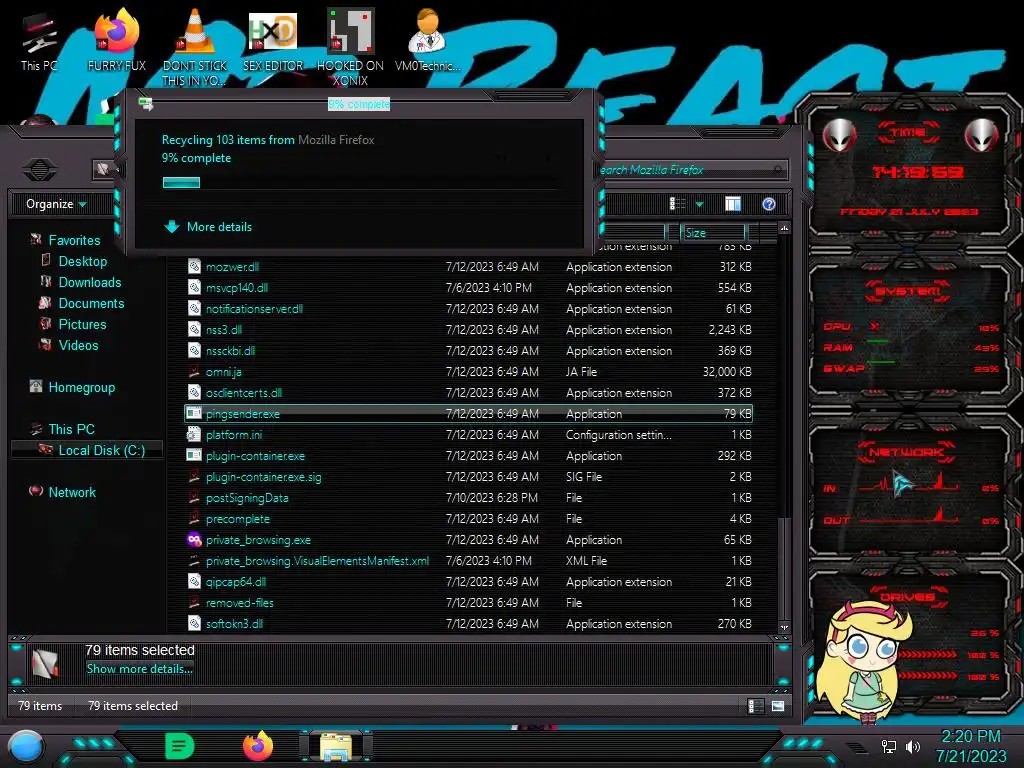The width and height of the screenshot is (1024, 768).
Task: Select the plugin-container.exe.sig file
Action: tap(468, 477)
